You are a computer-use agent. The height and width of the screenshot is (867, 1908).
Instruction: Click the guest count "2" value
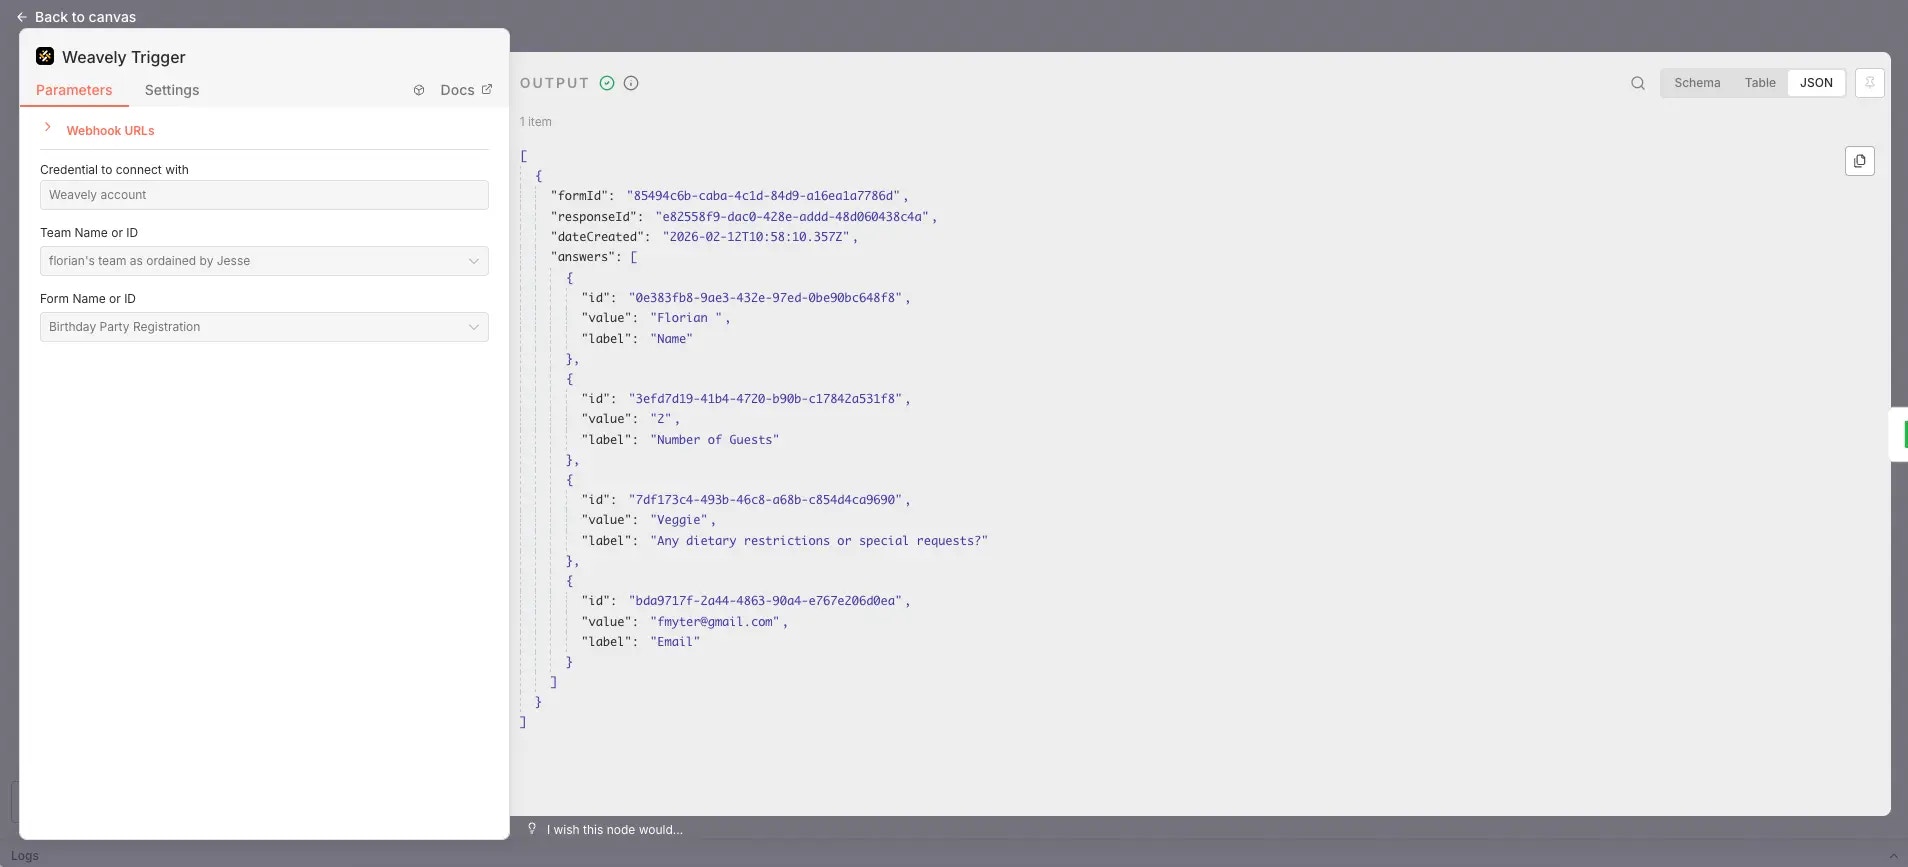click(661, 419)
